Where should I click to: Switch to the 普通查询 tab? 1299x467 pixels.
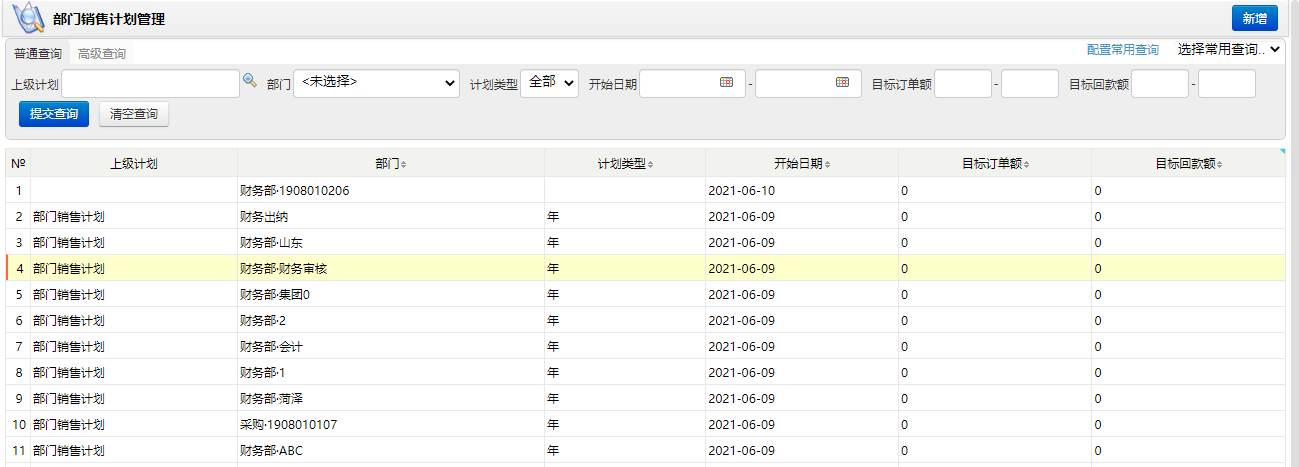click(x=38, y=53)
